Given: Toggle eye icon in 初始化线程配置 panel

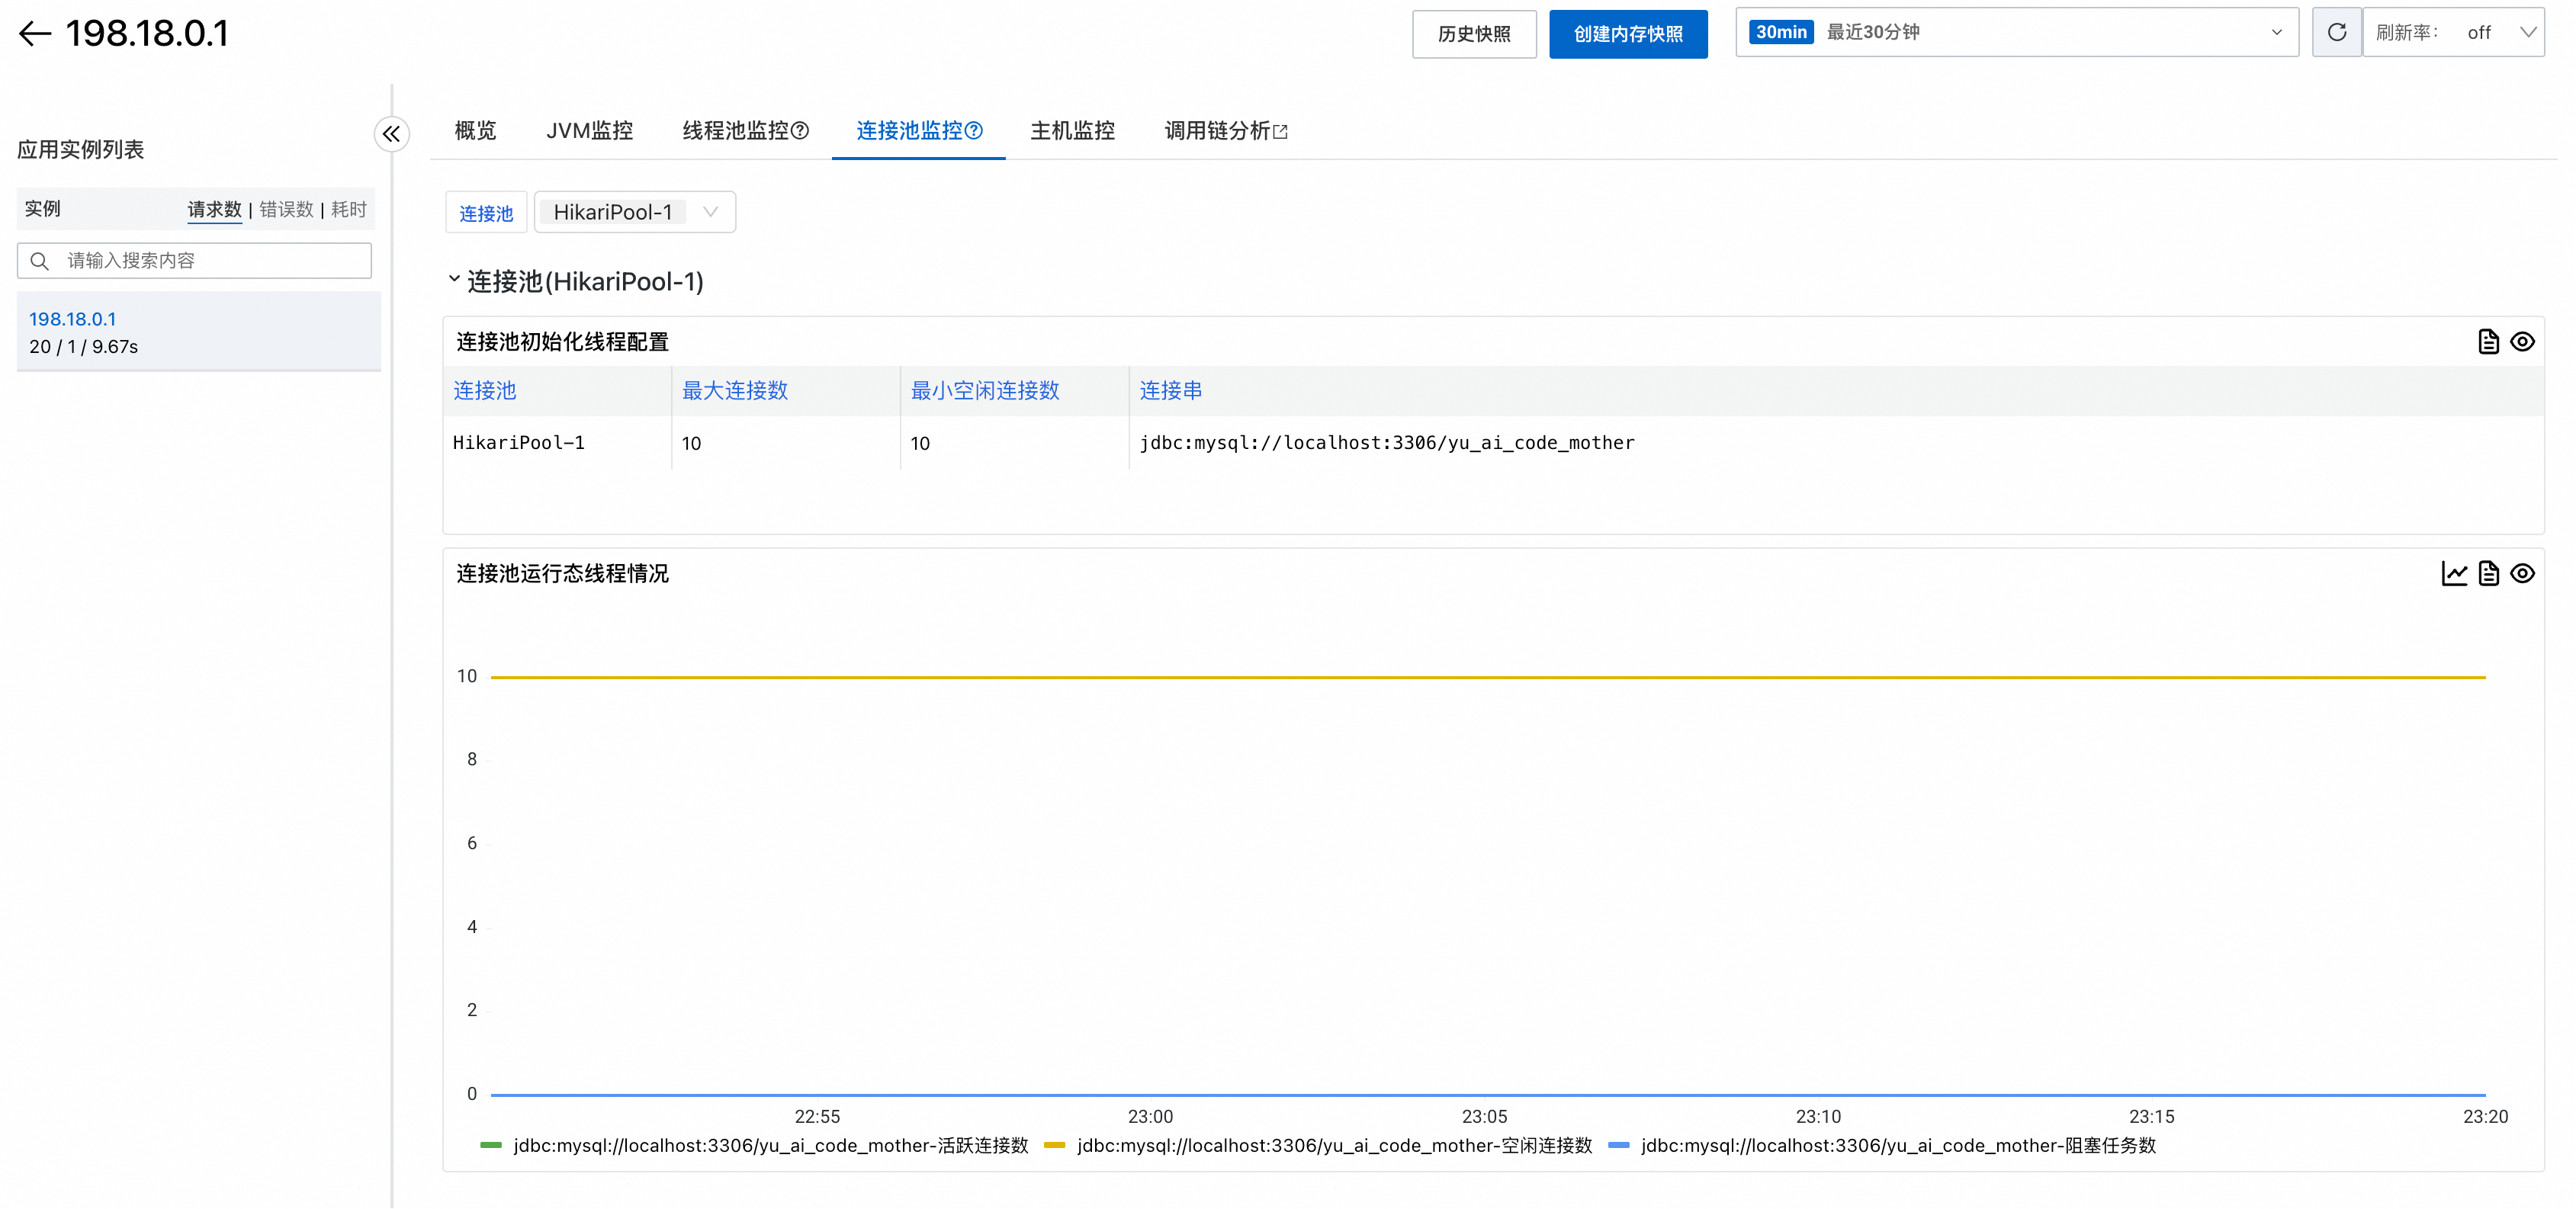Looking at the screenshot, I should click(x=2522, y=342).
